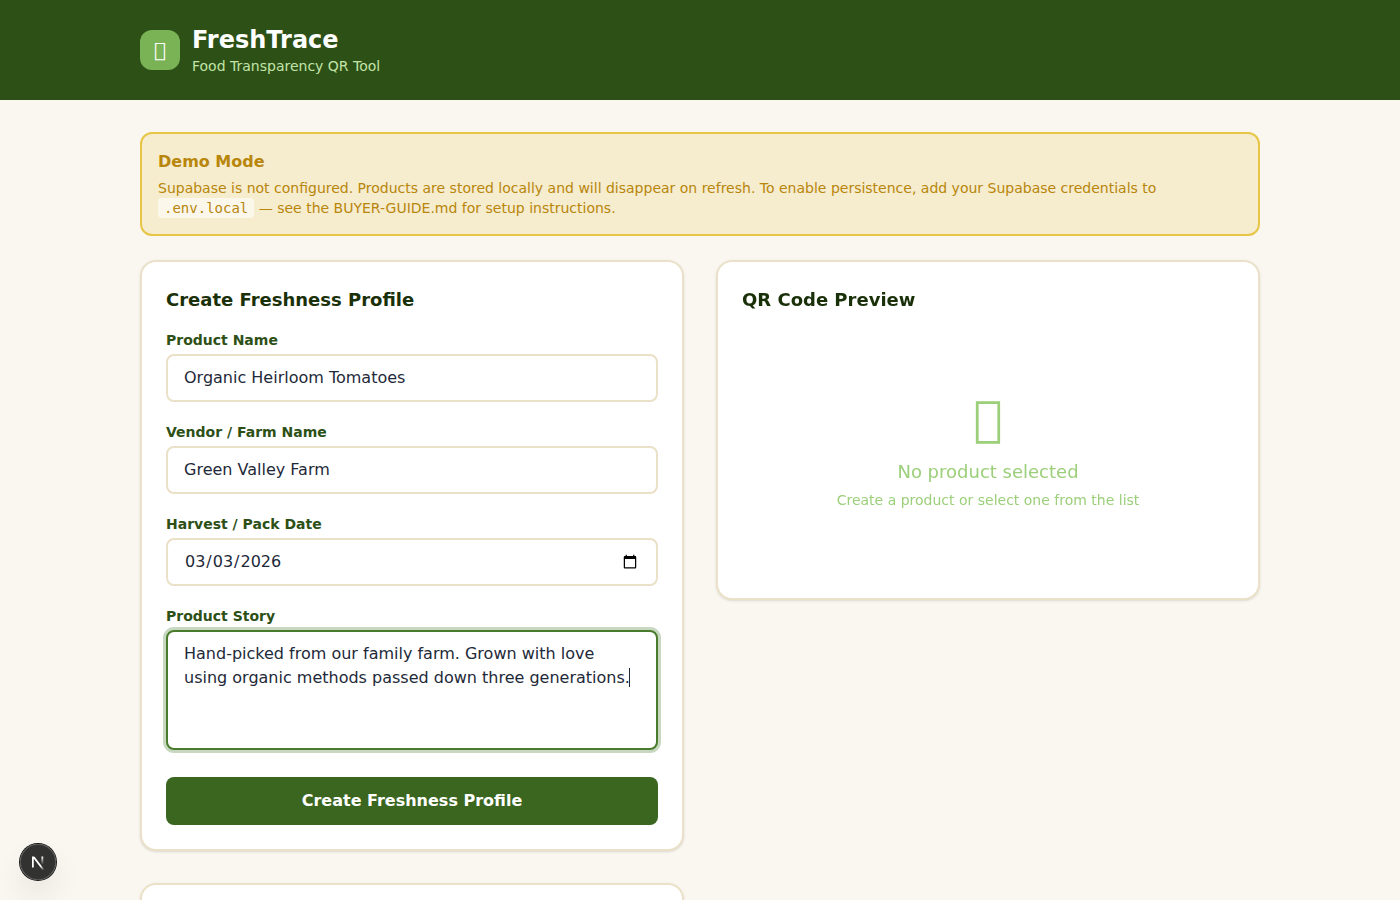
Task: Click the QR placeholder icon in preview
Action: tap(987, 422)
